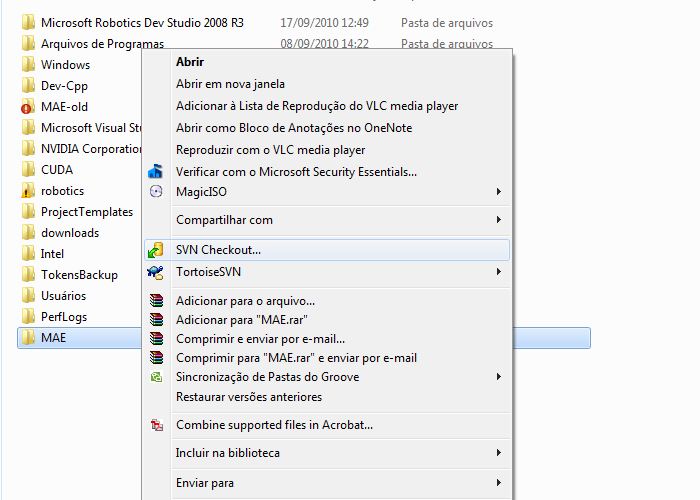Click the Intel folder icon
The image size is (700, 500).
[x=28, y=253]
